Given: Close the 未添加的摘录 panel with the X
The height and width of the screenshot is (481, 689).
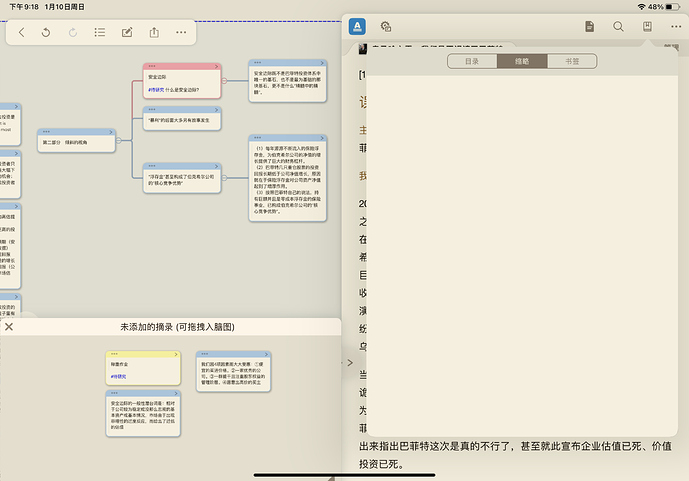Looking at the screenshot, I should click(x=9, y=327).
